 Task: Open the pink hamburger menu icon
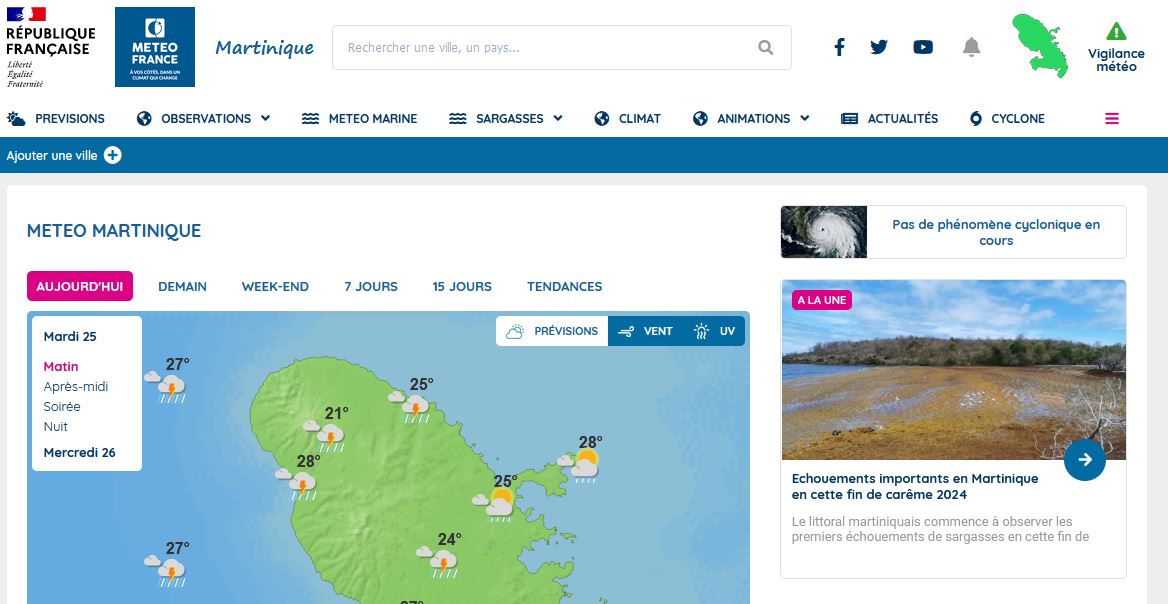click(x=1111, y=118)
